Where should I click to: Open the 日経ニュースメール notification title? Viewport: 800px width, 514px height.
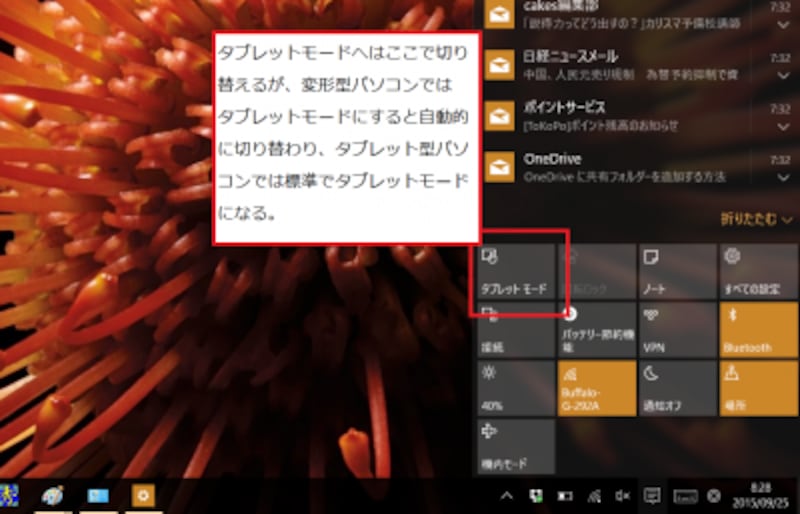click(570, 57)
